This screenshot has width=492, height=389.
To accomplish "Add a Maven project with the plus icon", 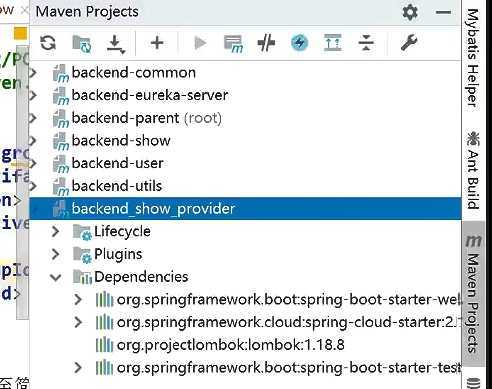I will pos(157,43).
